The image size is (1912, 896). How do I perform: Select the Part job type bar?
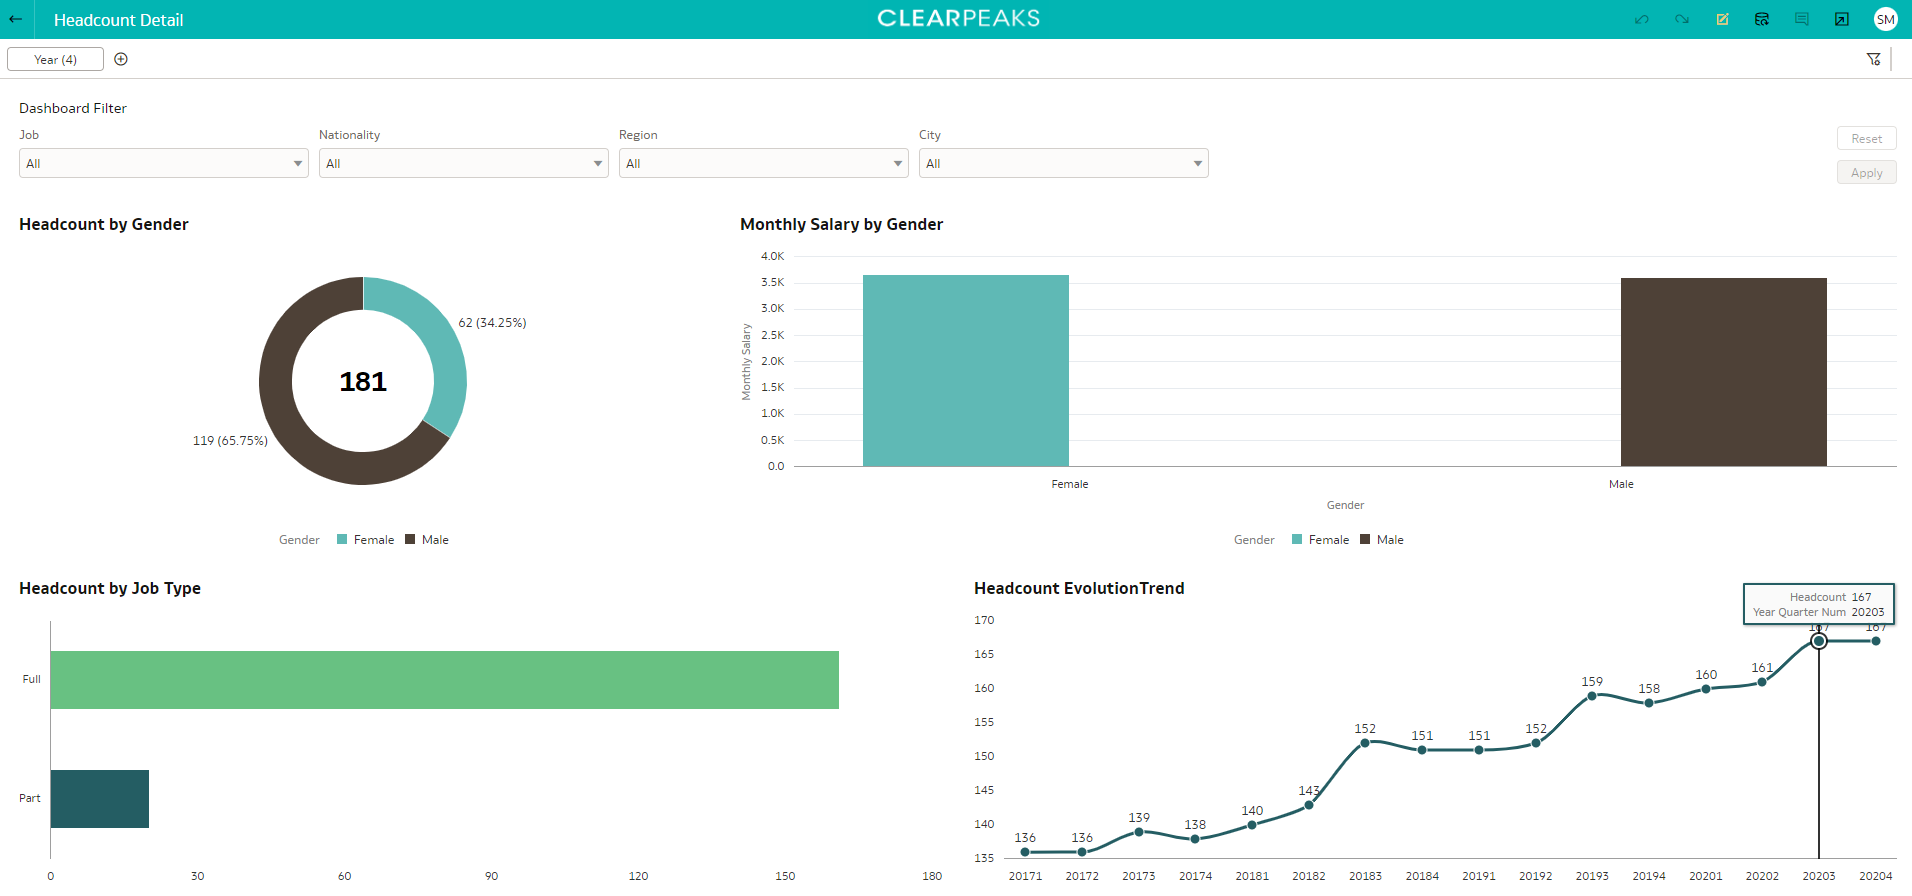tap(100, 799)
